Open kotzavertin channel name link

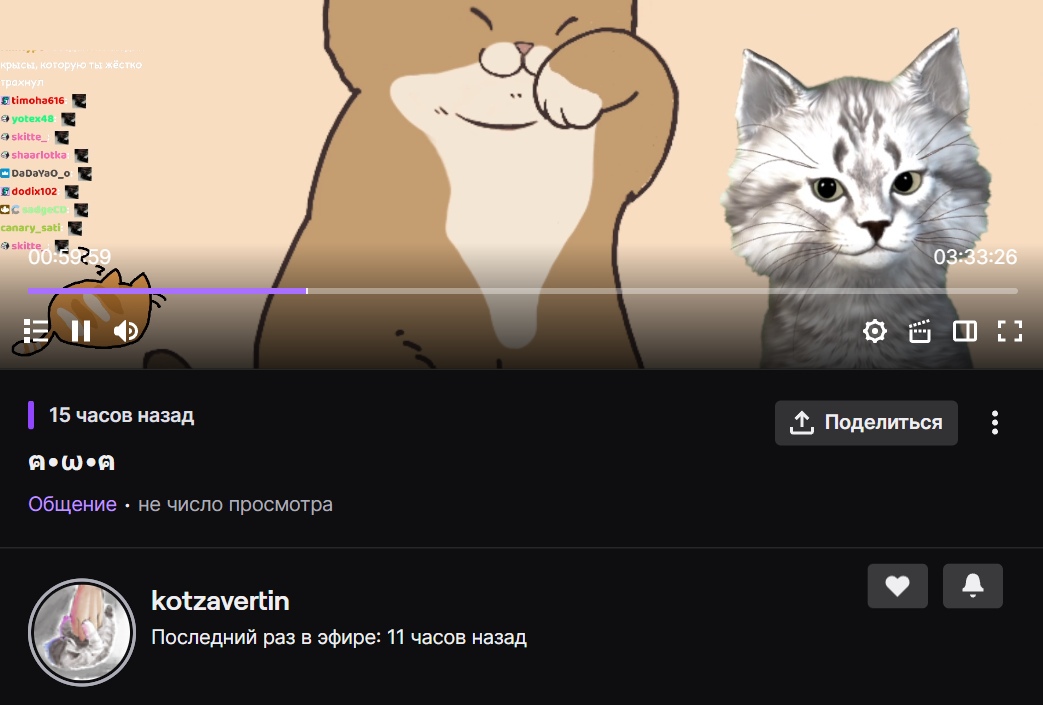pos(220,601)
